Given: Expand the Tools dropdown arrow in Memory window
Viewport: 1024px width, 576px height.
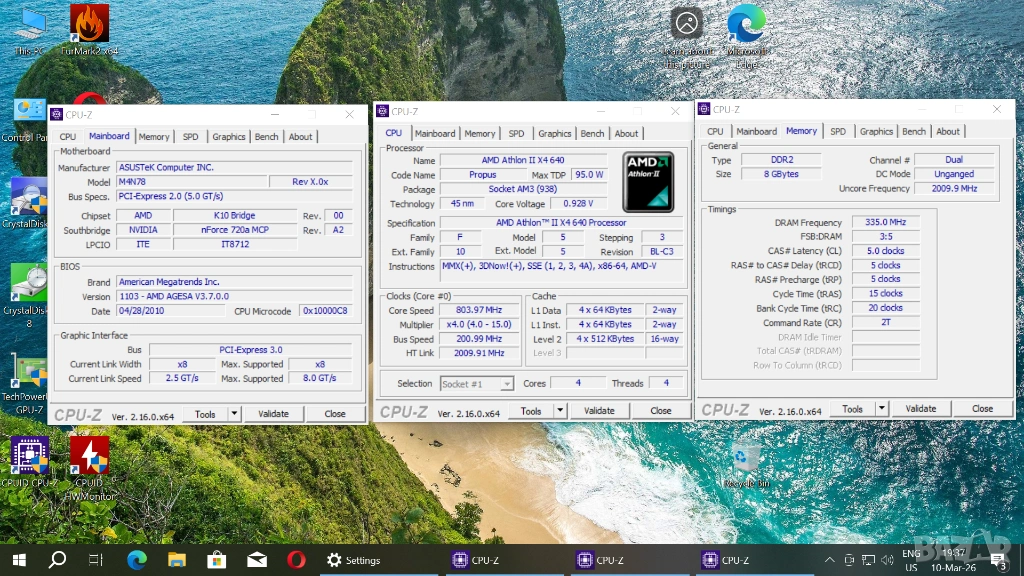Looking at the screenshot, I should [x=881, y=408].
